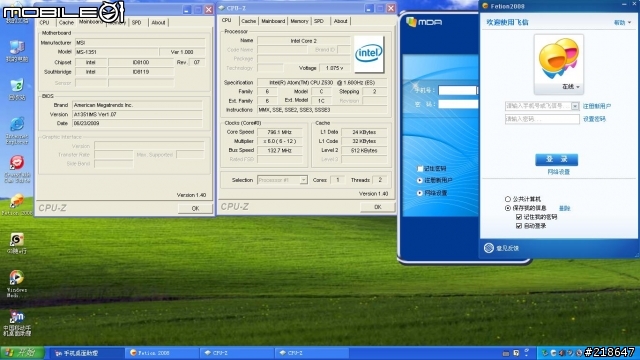Toggle the 记住我的密码 checkbox in Fetion
640x360 pixels.
point(519,217)
